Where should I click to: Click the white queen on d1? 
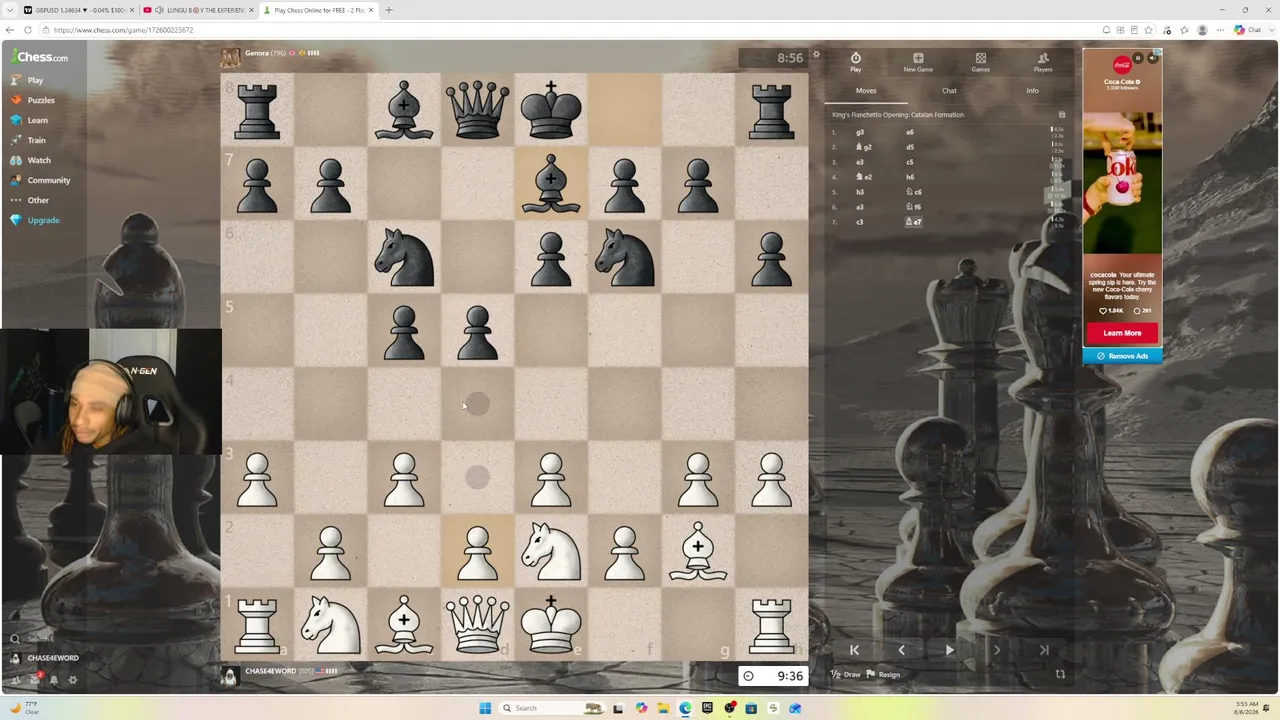pyautogui.click(x=477, y=624)
